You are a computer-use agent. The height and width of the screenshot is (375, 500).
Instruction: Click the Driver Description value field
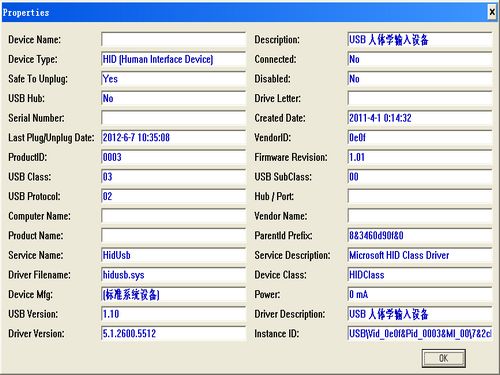(x=420, y=314)
